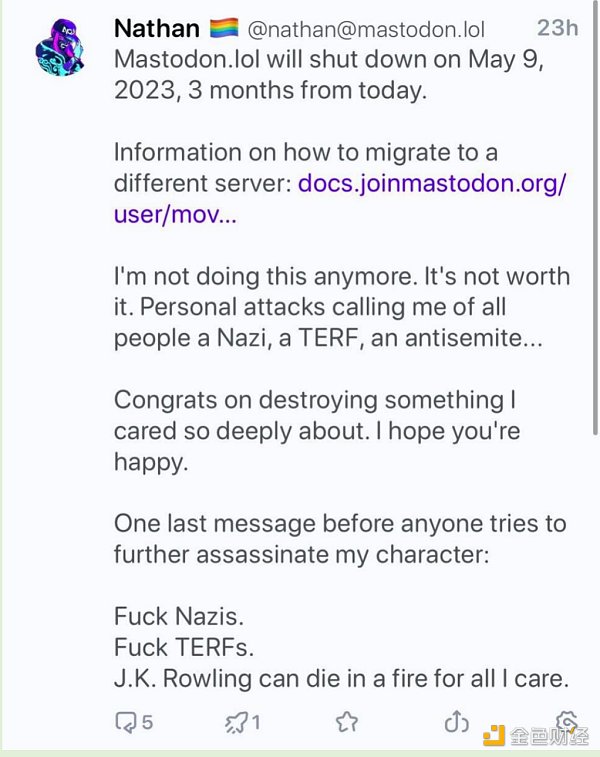Click the reply count number 5
This screenshot has height=757, width=600.
(x=147, y=722)
